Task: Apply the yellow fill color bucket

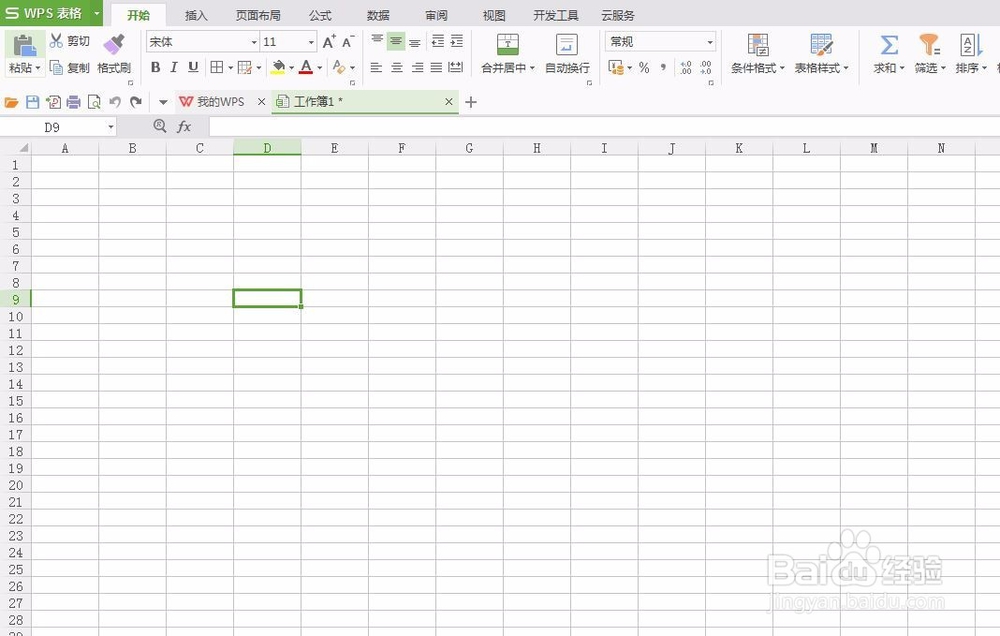Action: [278, 67]
